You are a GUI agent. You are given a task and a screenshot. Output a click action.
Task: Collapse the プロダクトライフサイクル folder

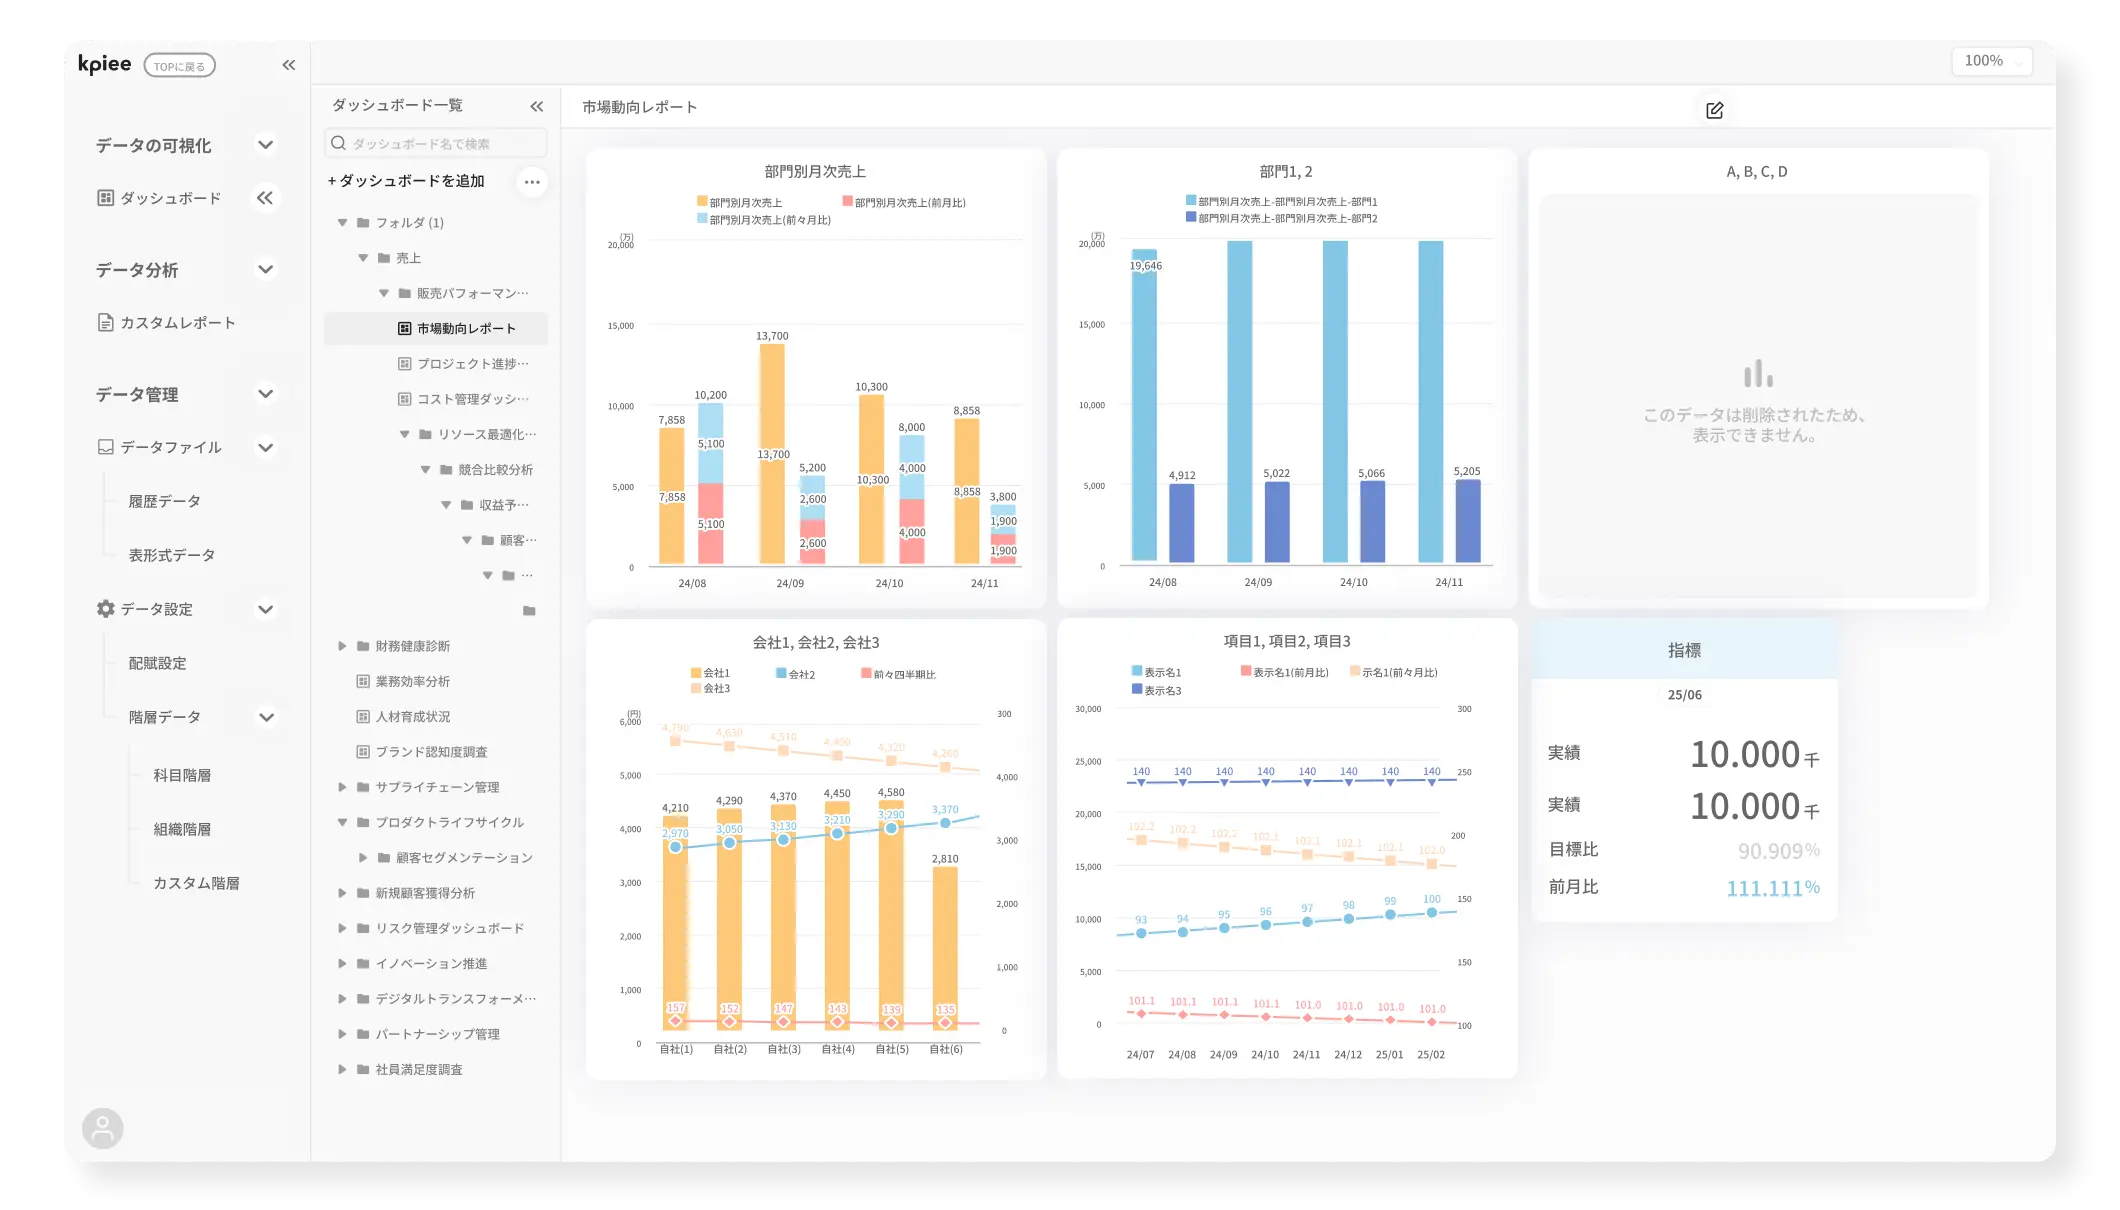[342, 822]
